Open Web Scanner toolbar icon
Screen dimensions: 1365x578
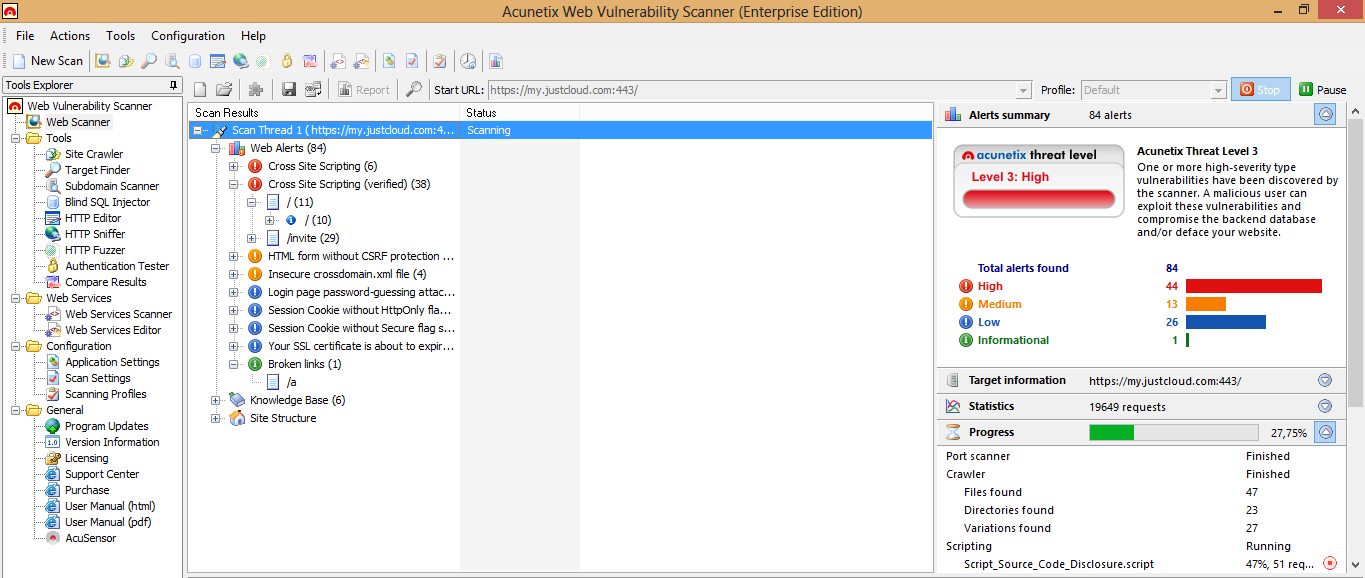click(x=102, y=61)
